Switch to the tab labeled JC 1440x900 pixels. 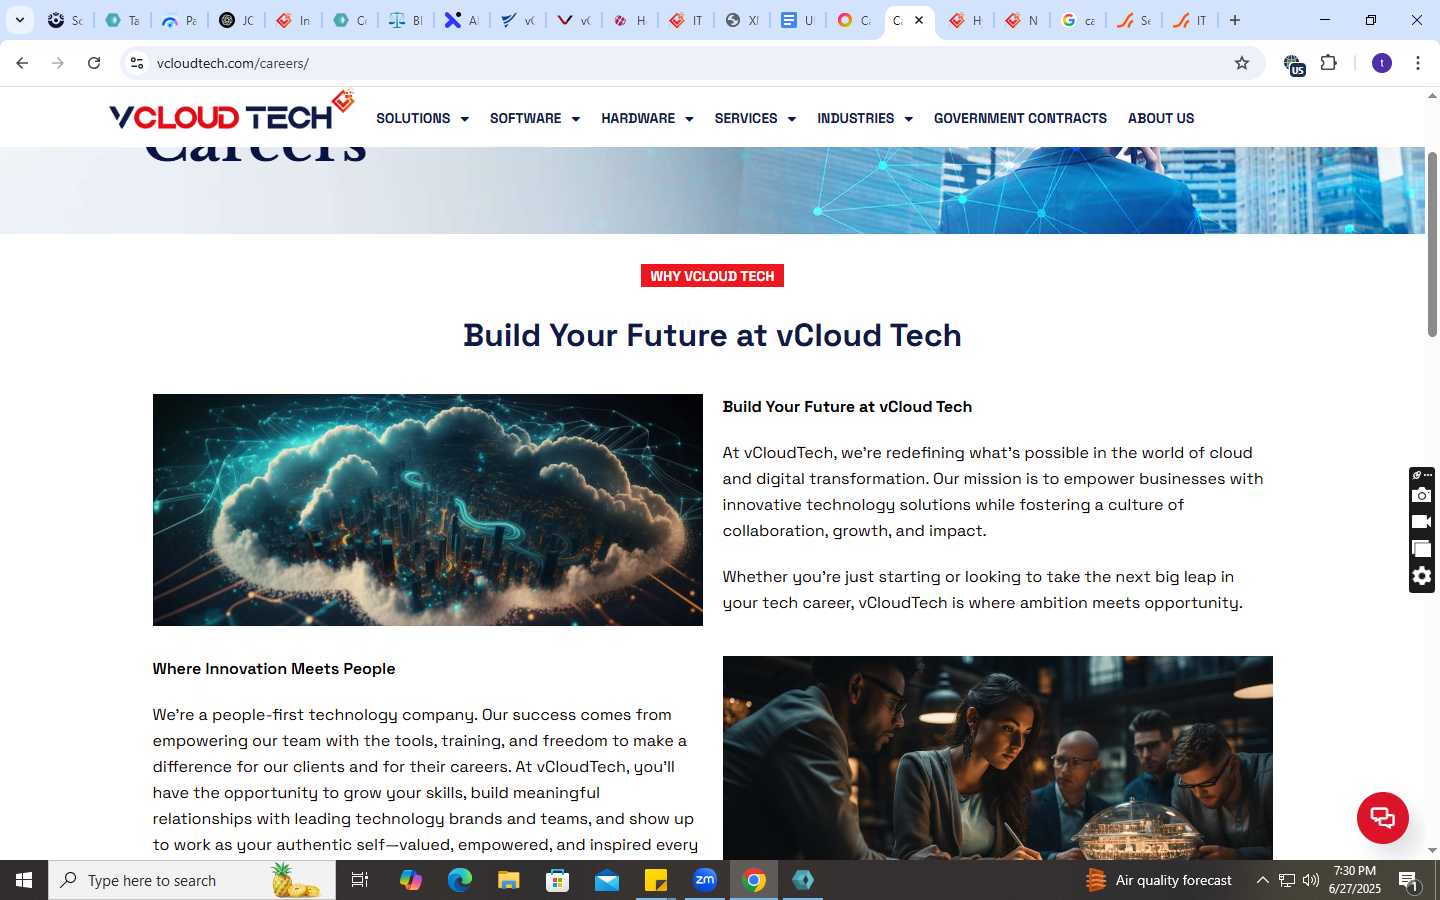[236, 20]
